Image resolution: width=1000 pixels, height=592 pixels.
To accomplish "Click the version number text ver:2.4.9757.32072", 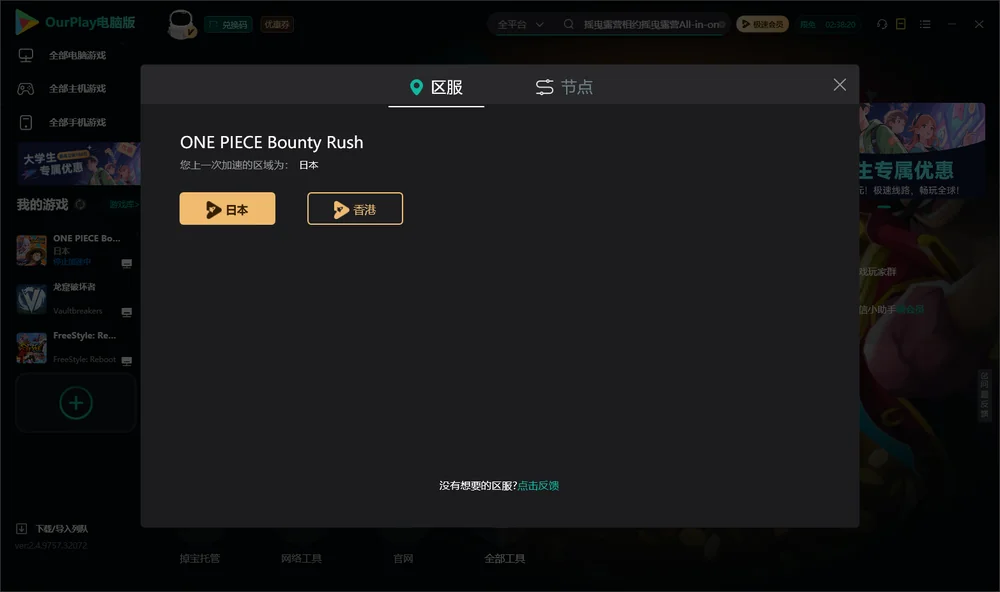I will click(x=51, y=546).
